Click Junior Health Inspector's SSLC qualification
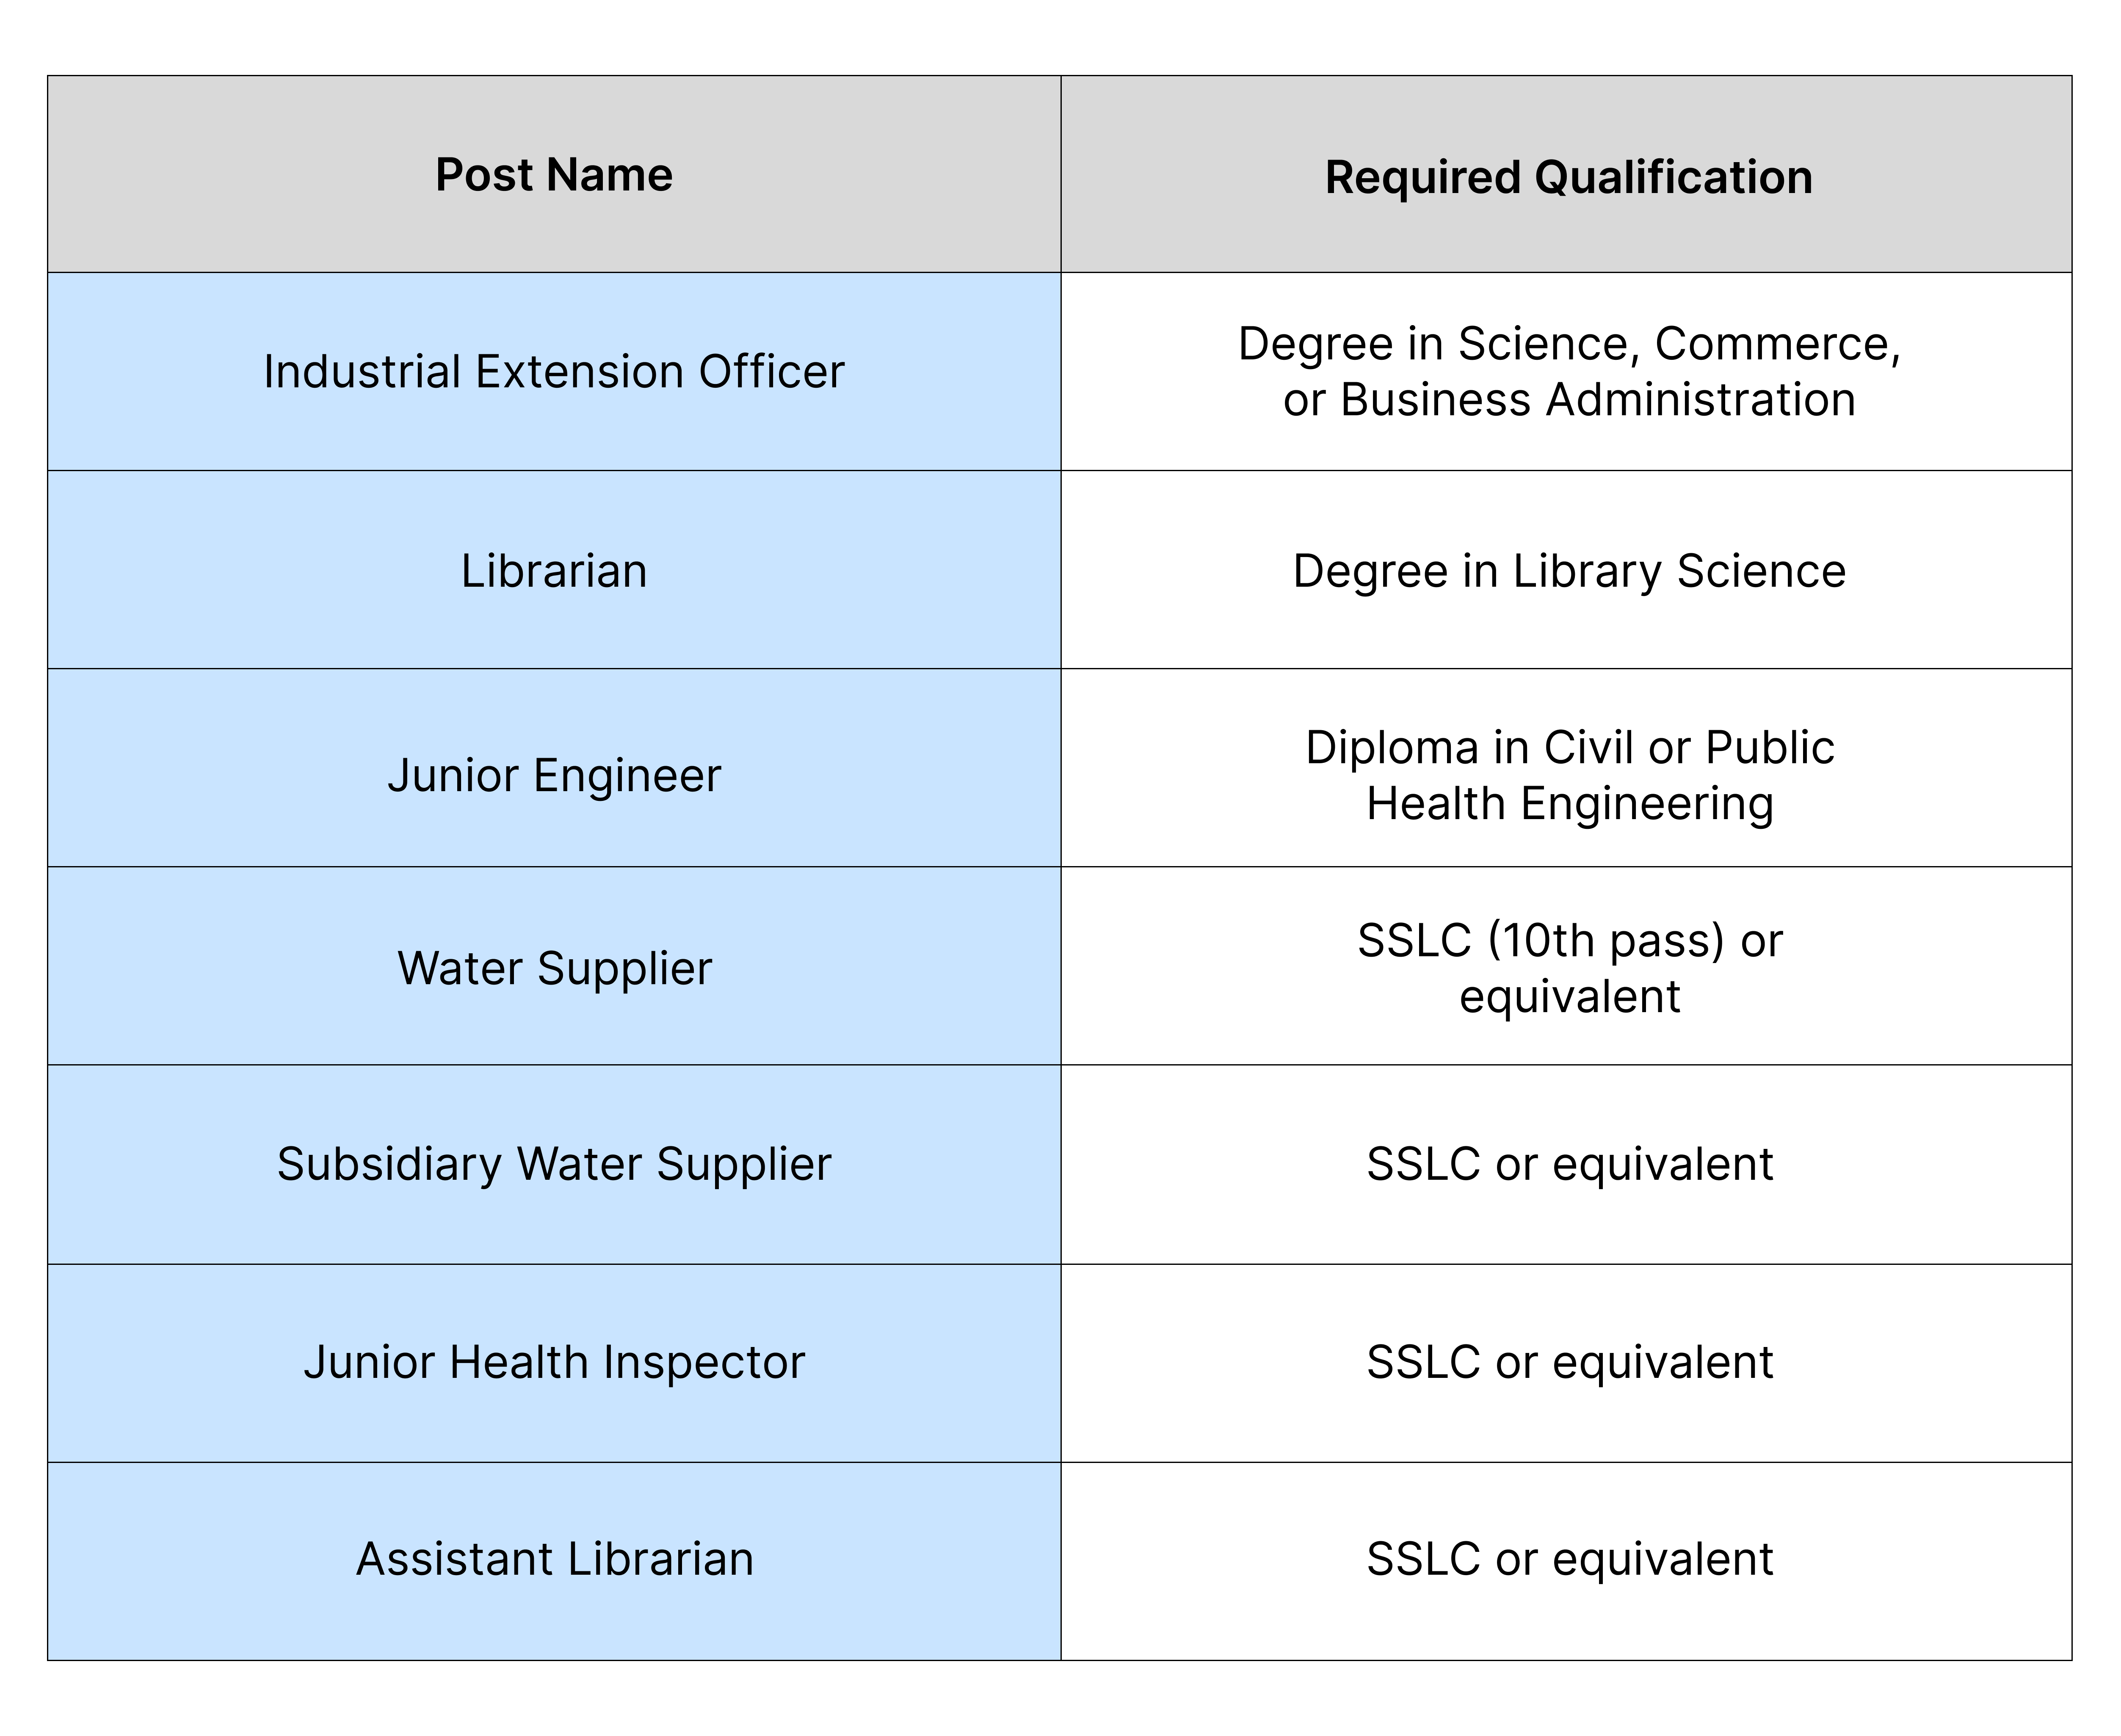Viewport: 2121px width, 1736px height. tap(1566, 1362)
